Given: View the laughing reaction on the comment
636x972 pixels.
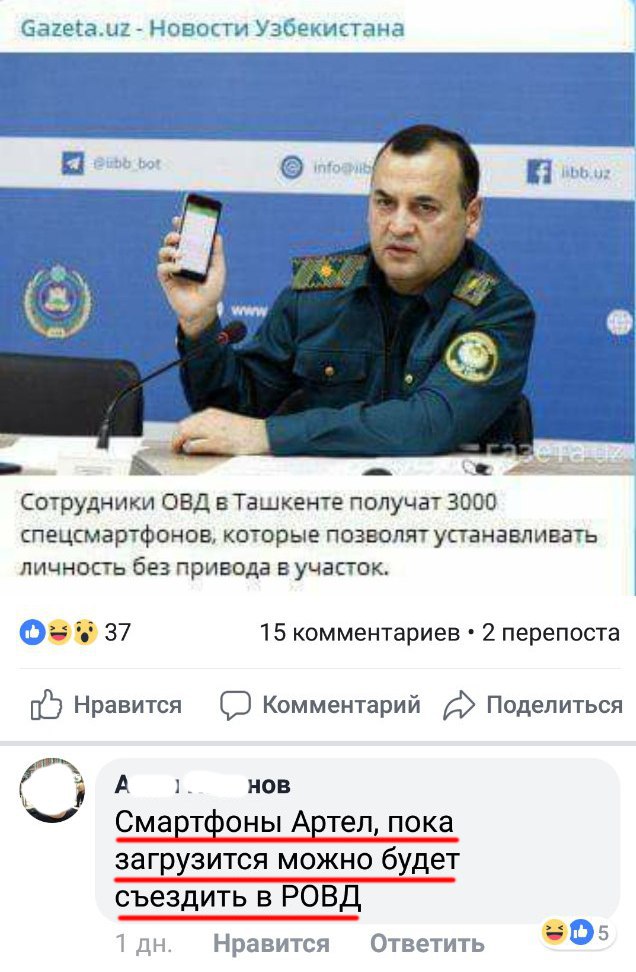Looking at the screenshot, I should click(555, 931).
